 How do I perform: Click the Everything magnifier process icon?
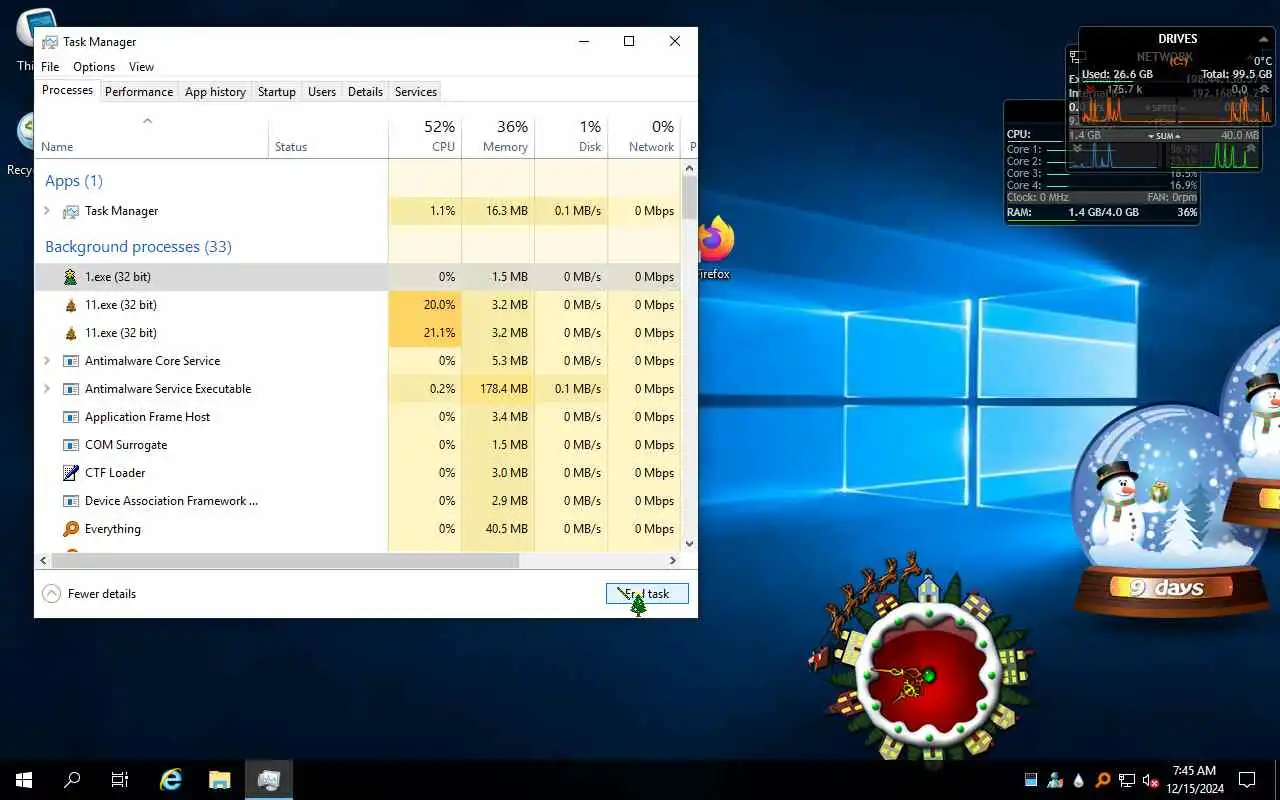[71, 529]
